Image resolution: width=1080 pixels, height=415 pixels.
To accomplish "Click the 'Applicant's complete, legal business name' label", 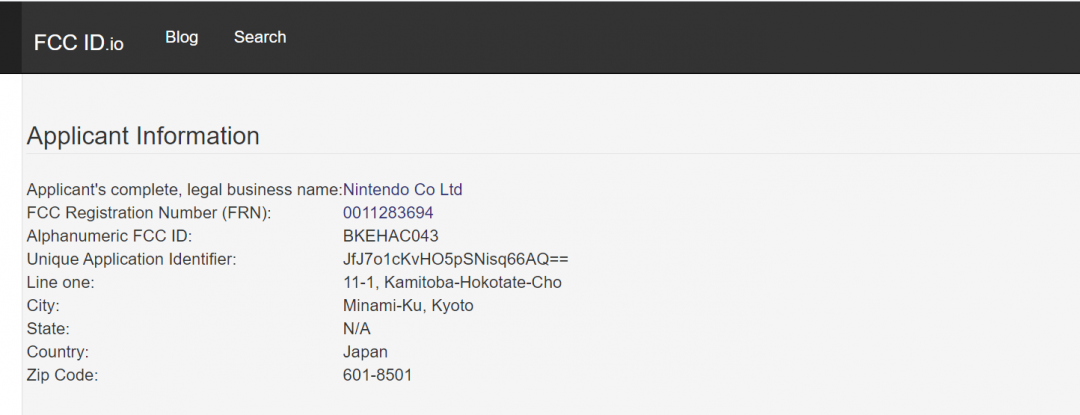I will tap(184, 190).
